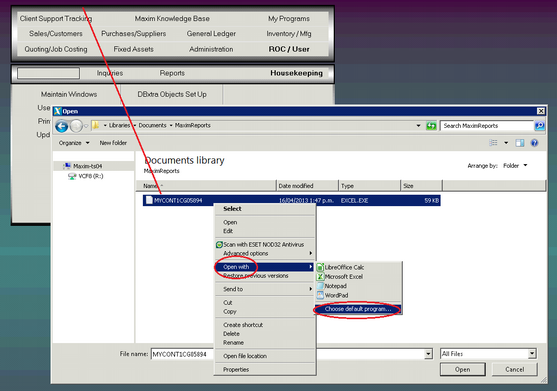Viewport: 557px width, 391px height.
Task: Click the search magnifier icon
Action: coord(540,126)
